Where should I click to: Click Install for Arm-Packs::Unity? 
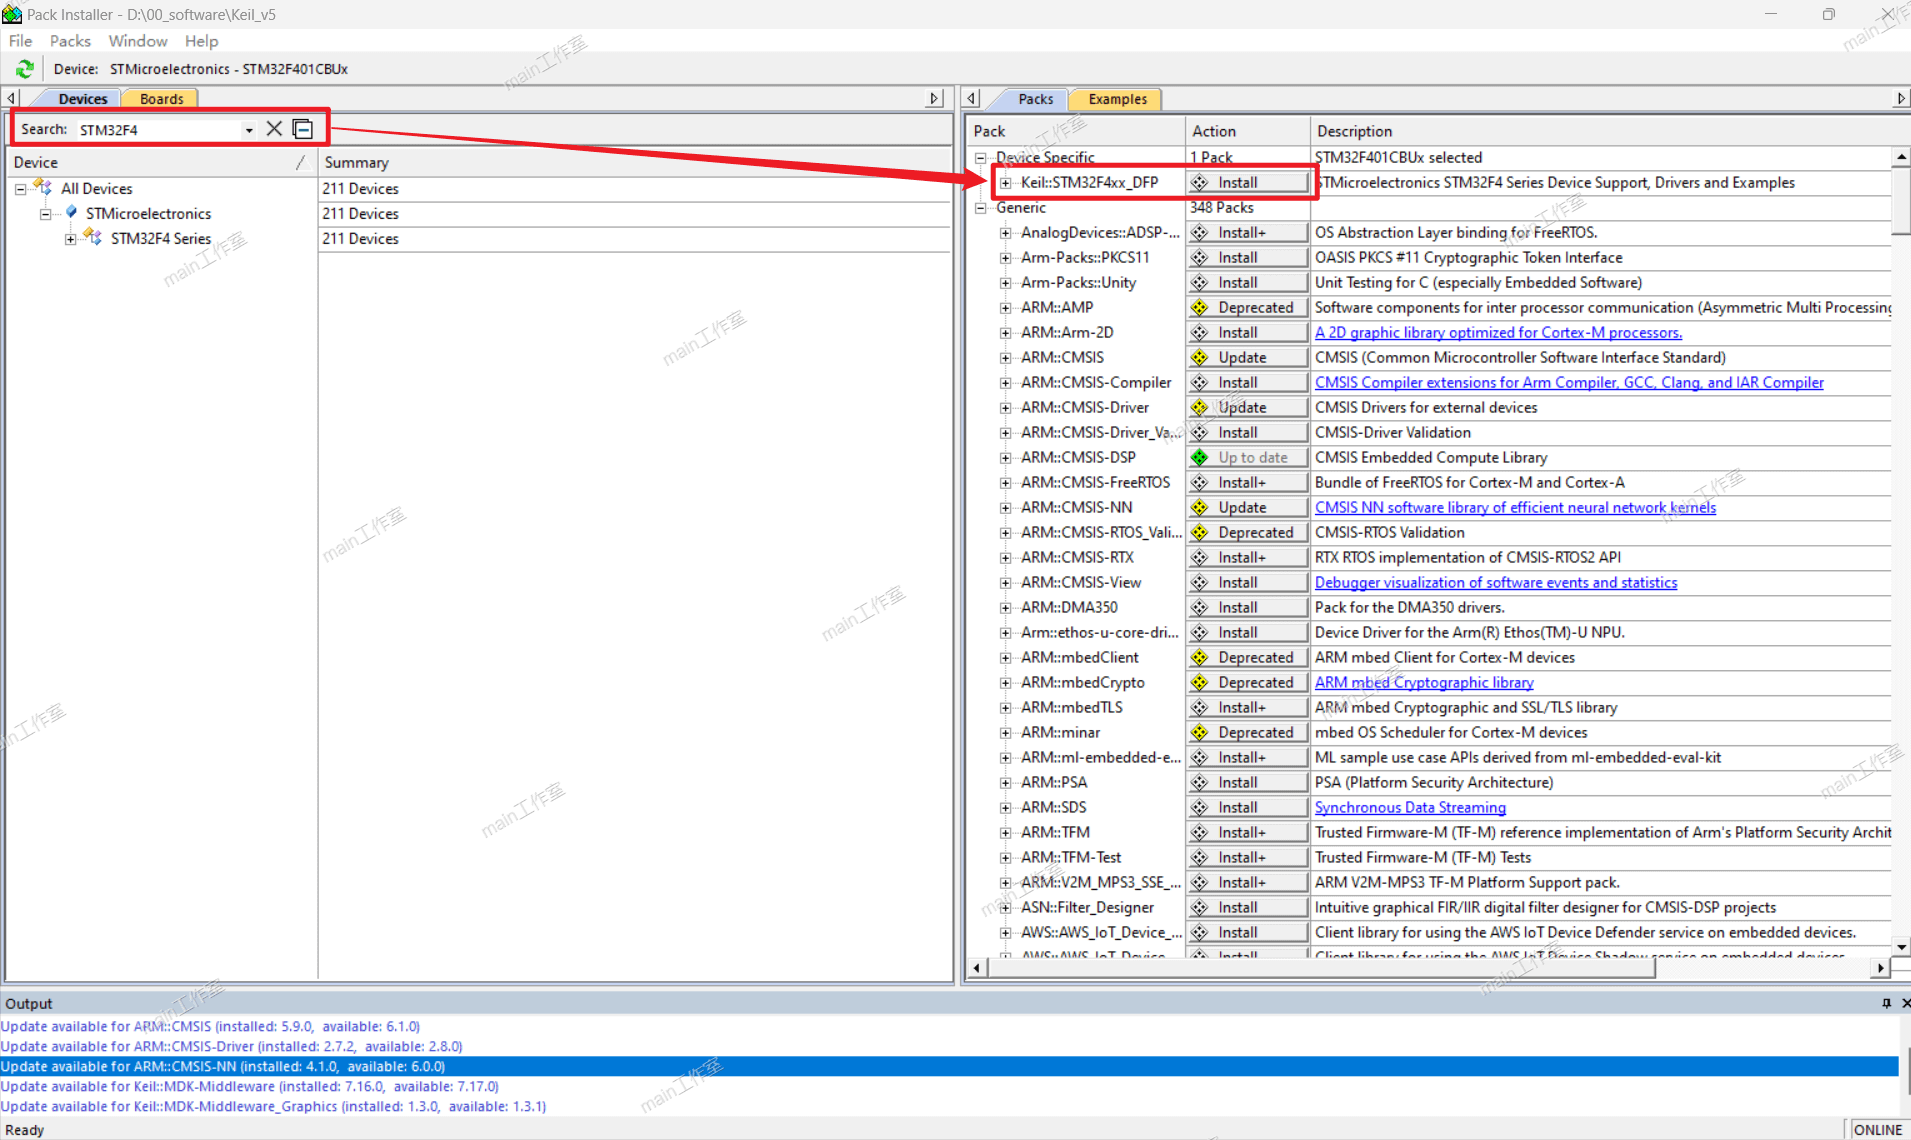(1248, 283)
